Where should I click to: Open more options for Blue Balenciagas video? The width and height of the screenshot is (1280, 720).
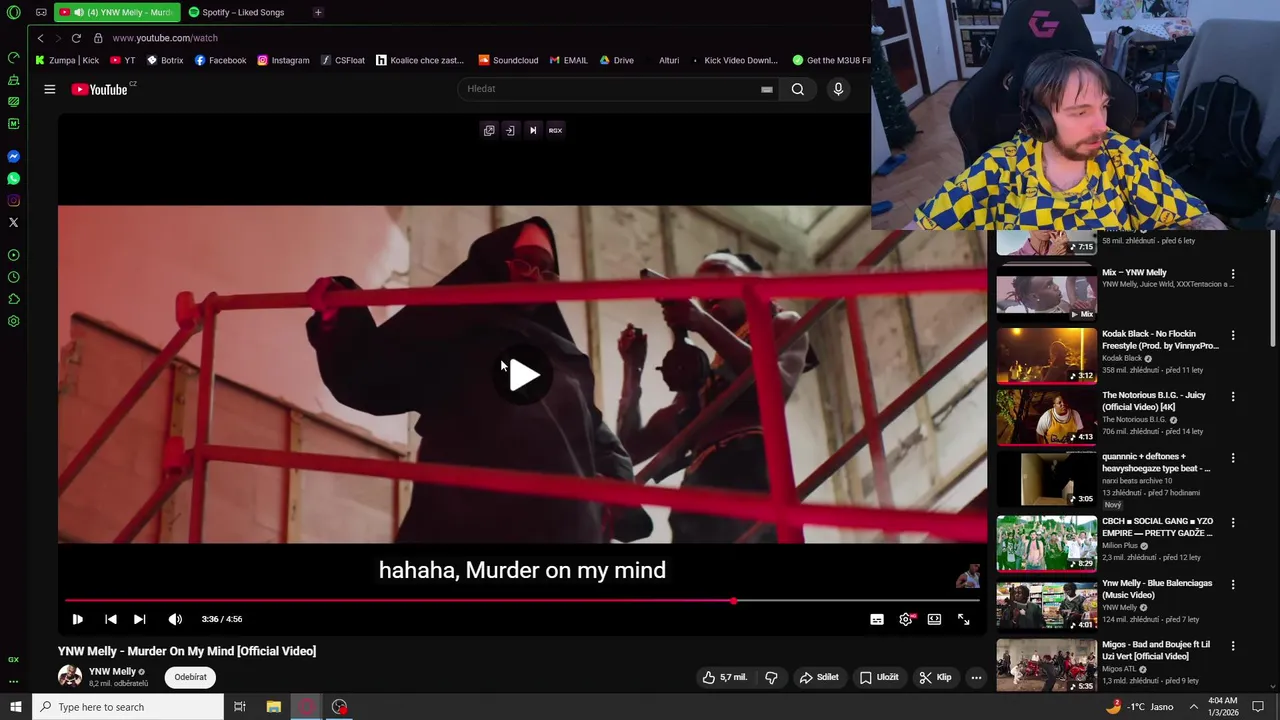[x=1232, y=585]
